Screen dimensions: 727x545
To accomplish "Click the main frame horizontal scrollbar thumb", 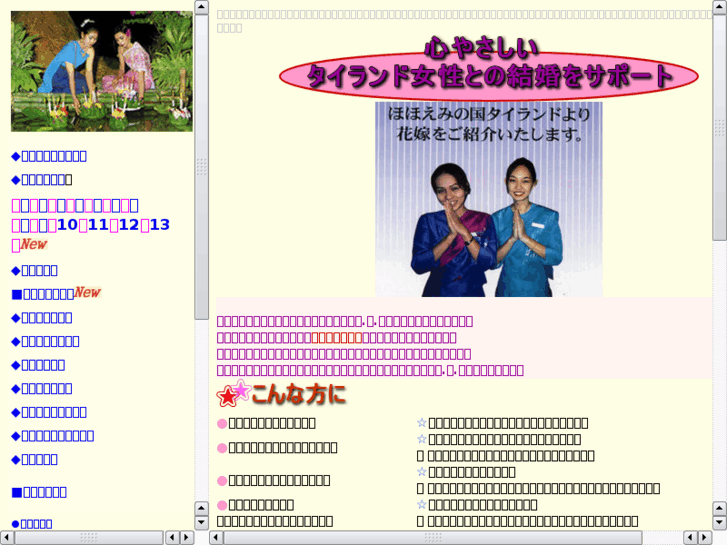I will click(433, 537).
